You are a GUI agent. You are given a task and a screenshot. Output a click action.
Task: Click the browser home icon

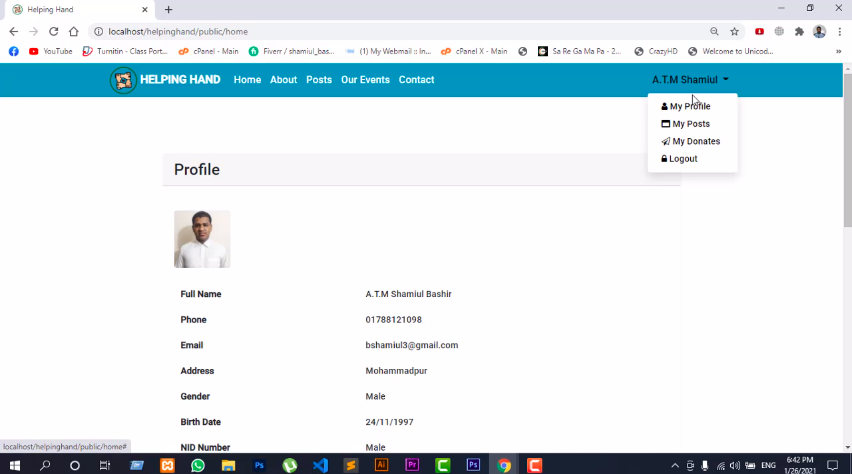point(74,32)
